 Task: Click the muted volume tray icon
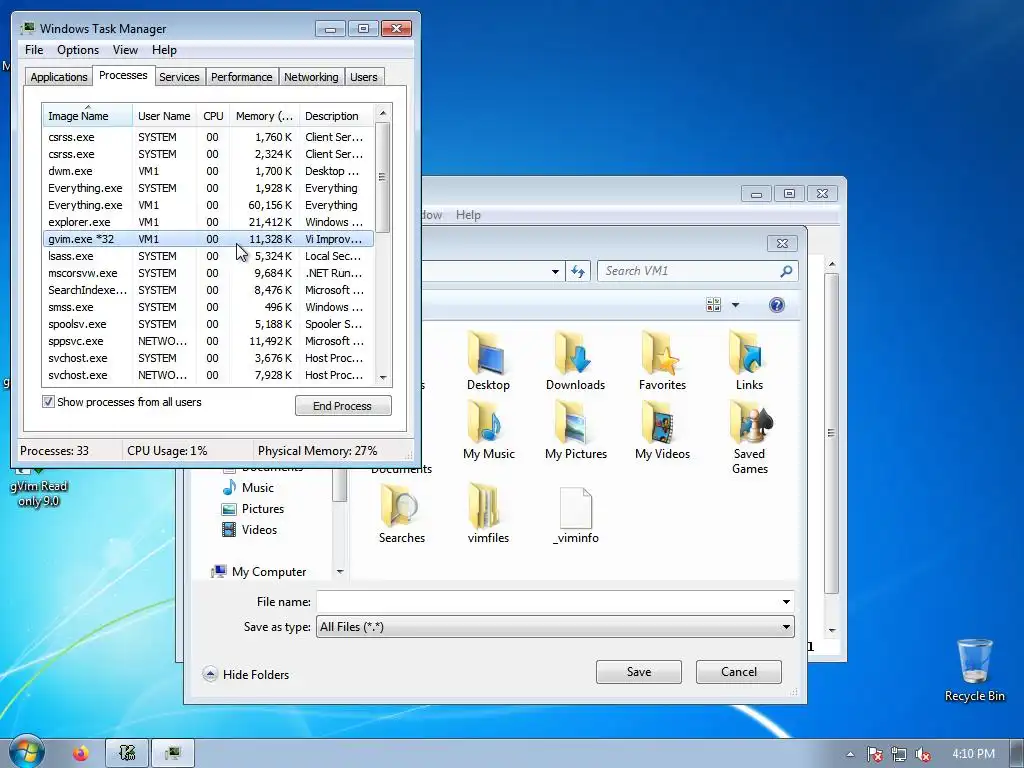(x=923, y=754)
